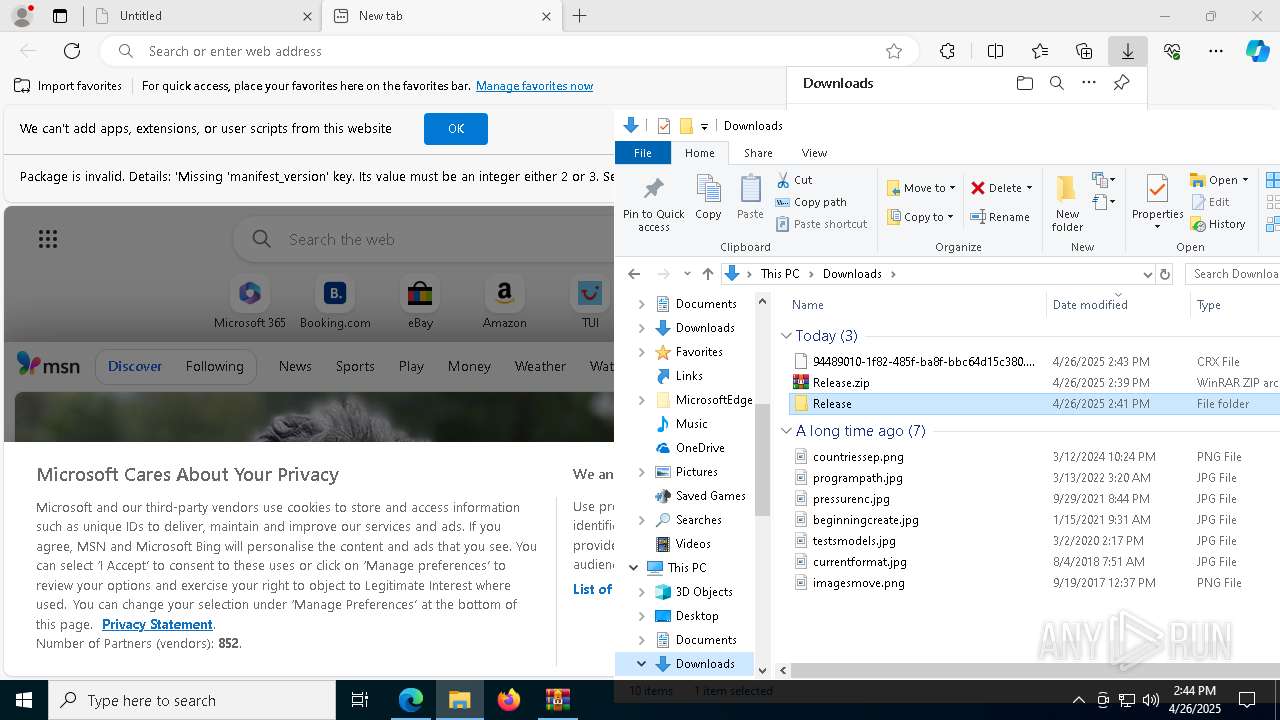Click Pin to Quick access in ribbon
The image size is (1280, 720).
click(654, 204)
